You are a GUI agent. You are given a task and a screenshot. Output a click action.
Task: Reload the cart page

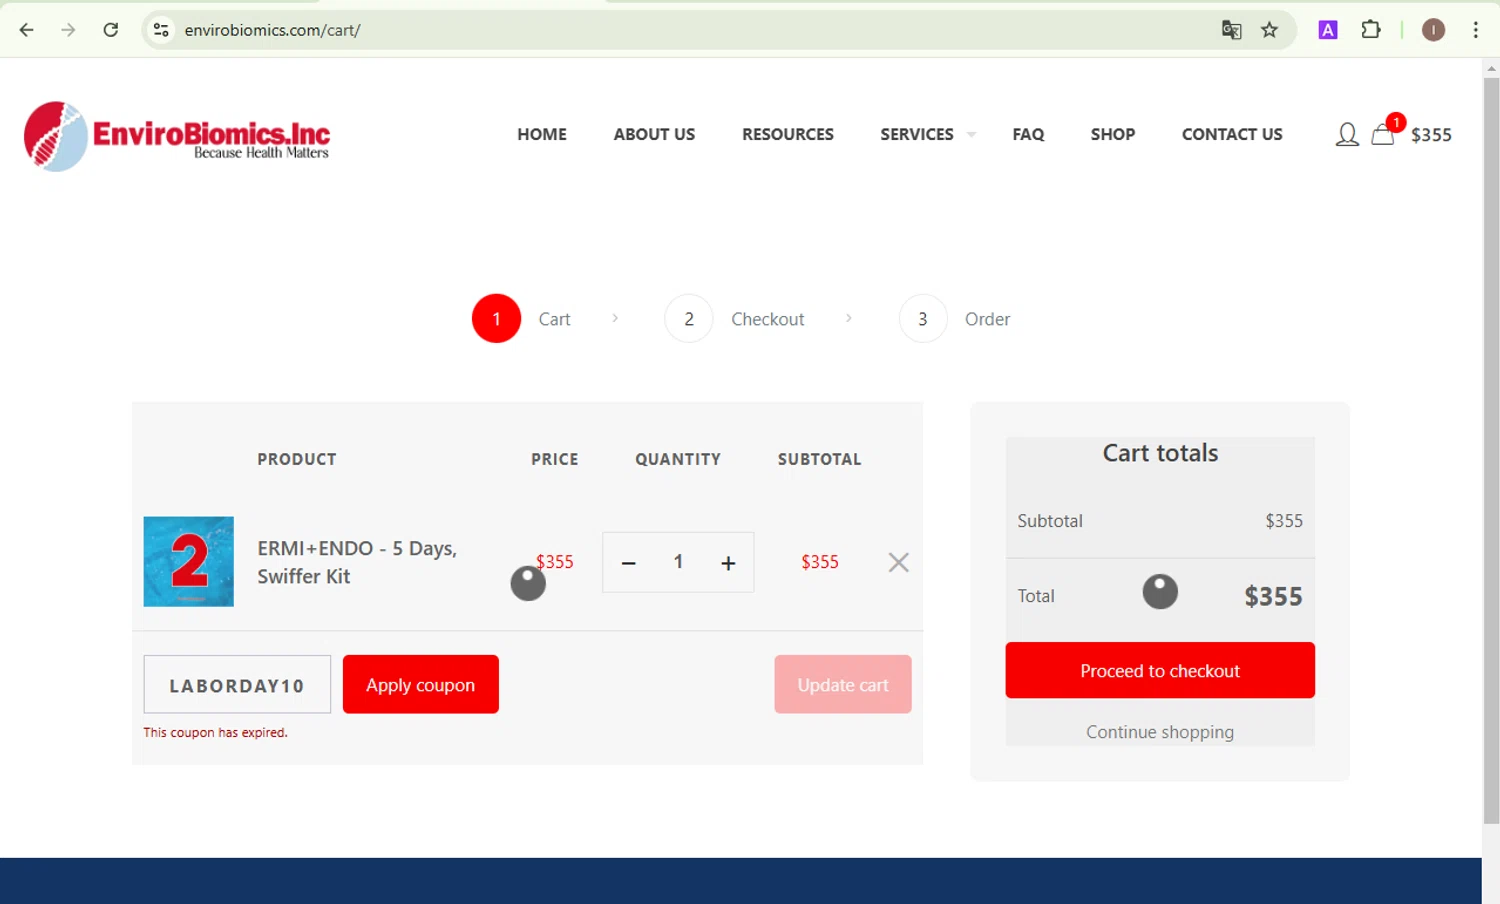(x=111, y=30)
